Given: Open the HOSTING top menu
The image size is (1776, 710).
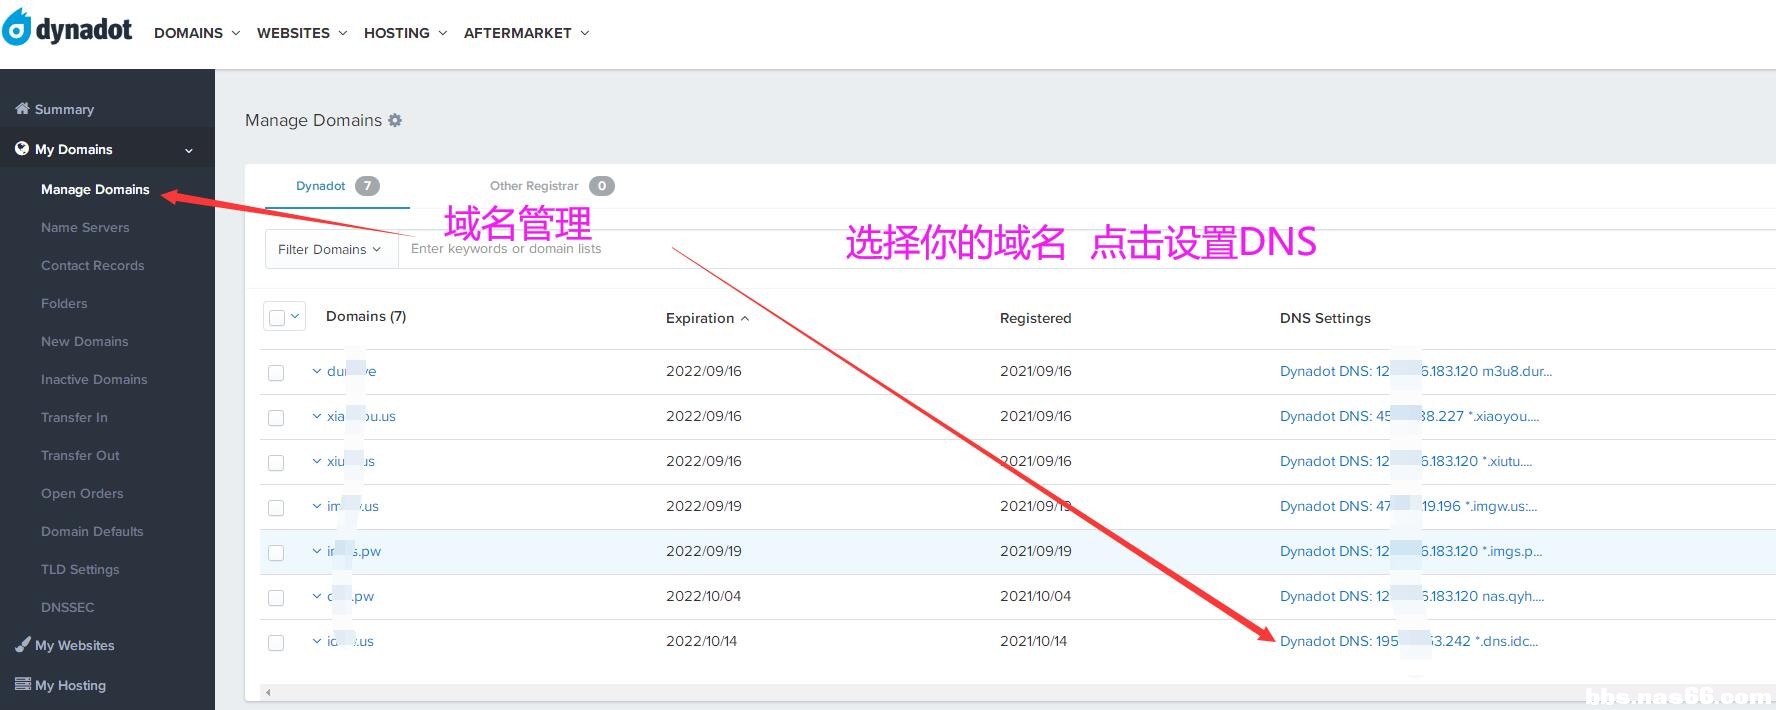Looking at the screenshot, I should coord(405,33).
